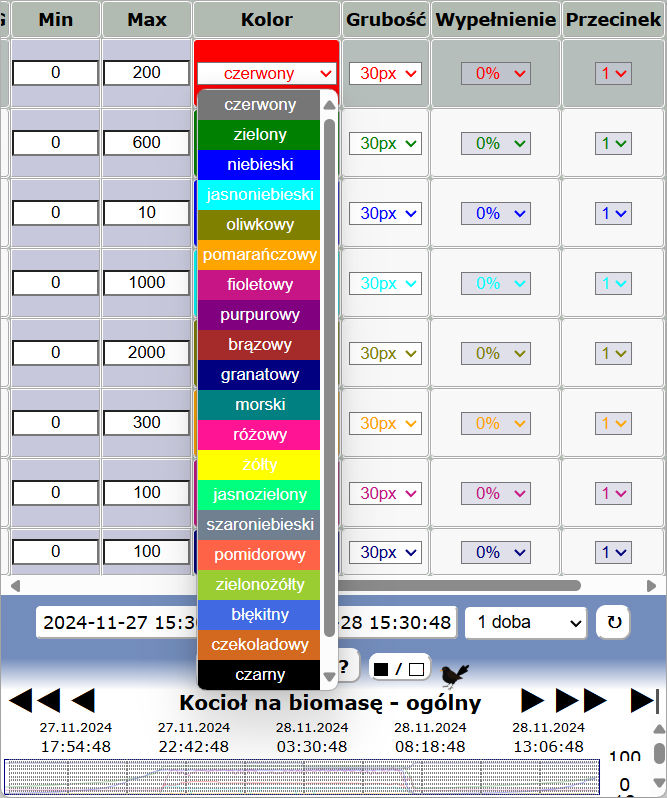Step forward with the single right arrow
Image resolution: width=667 pixels, height=798 pixels.
(533, 701)
